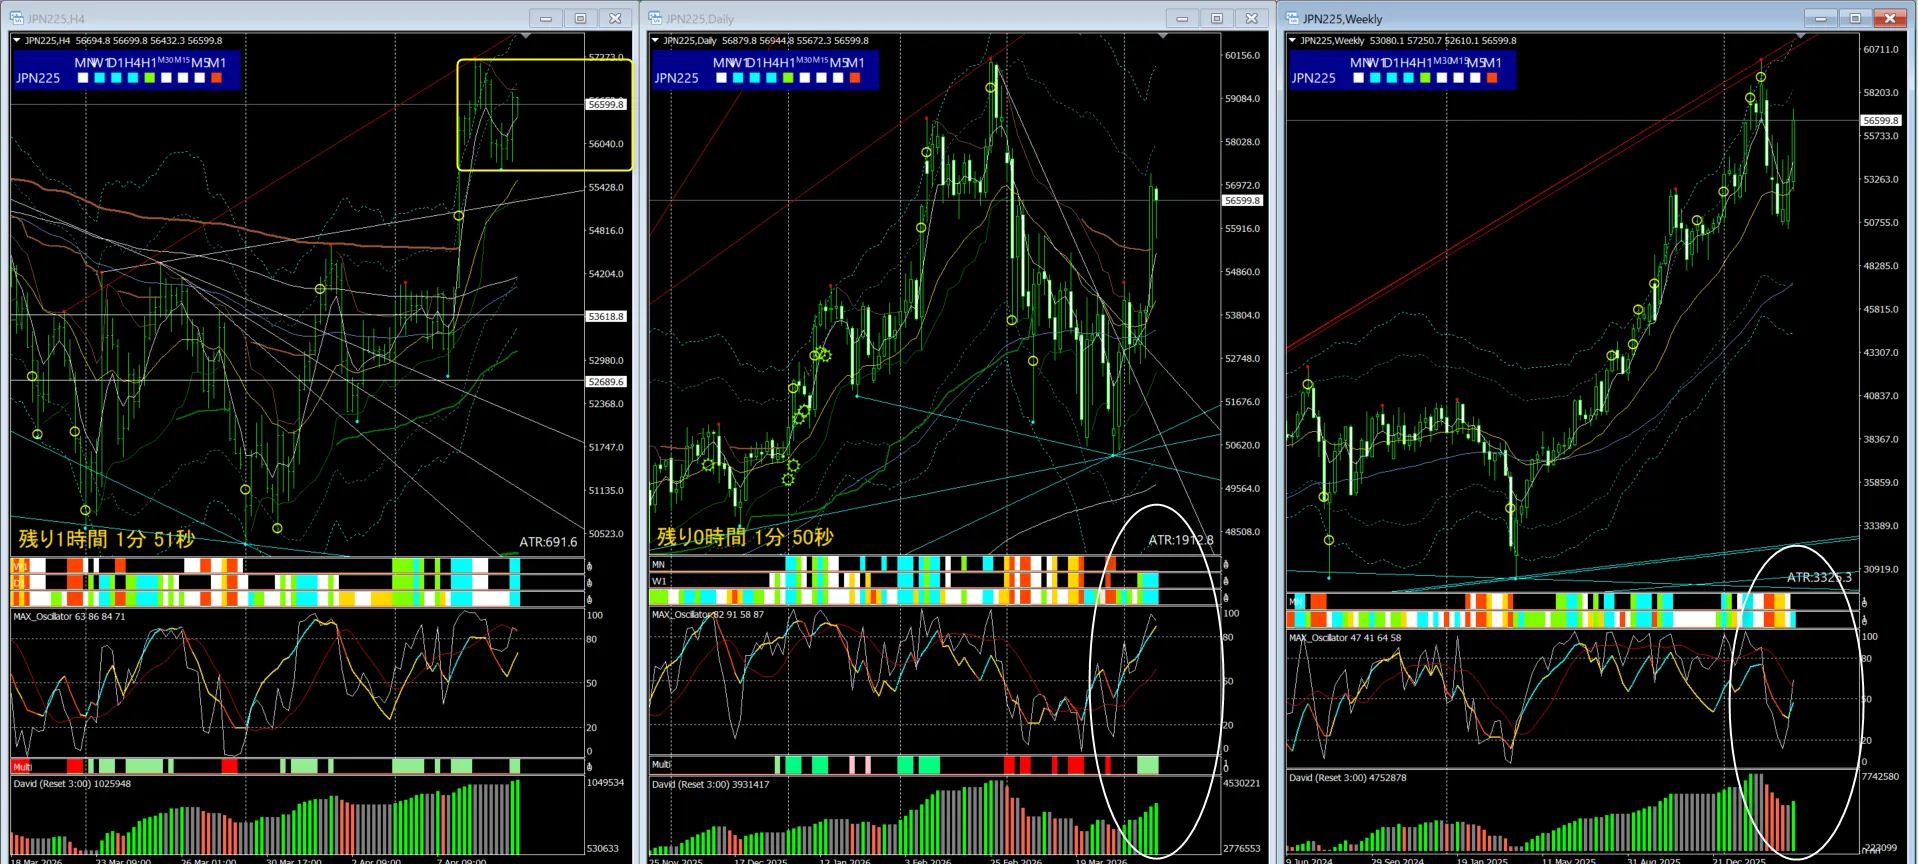1918x864 pixels.
Task: Click the W1 row label in the Daily chart
Action: click(x=659, y=581)
